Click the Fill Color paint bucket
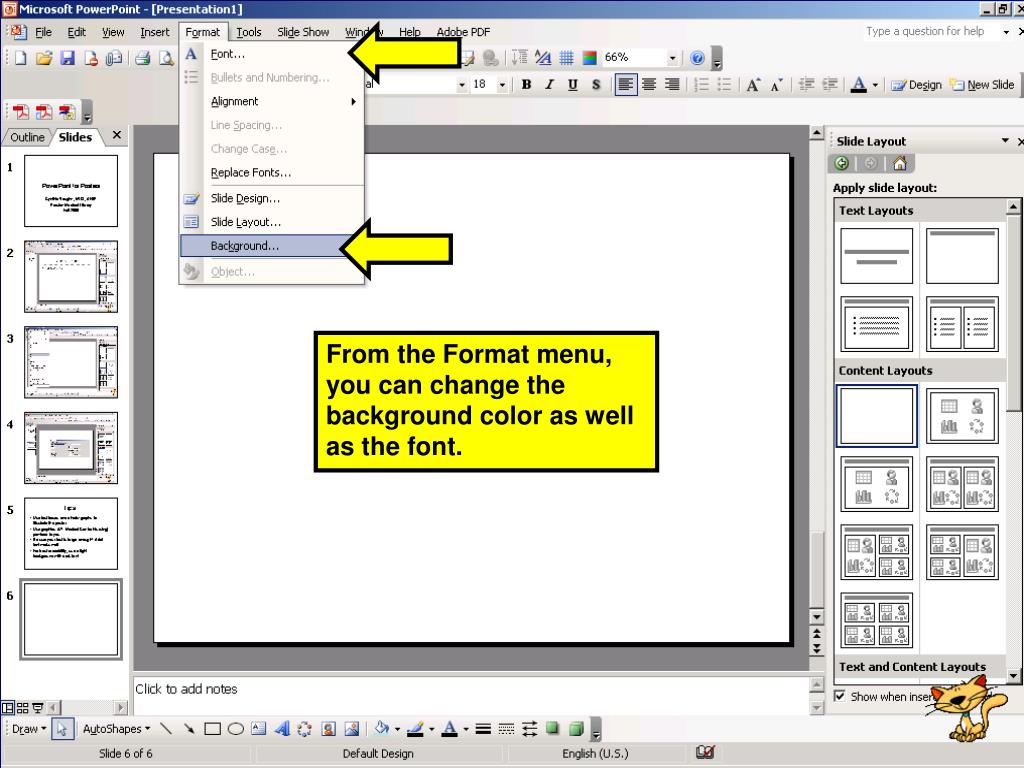 381,728
